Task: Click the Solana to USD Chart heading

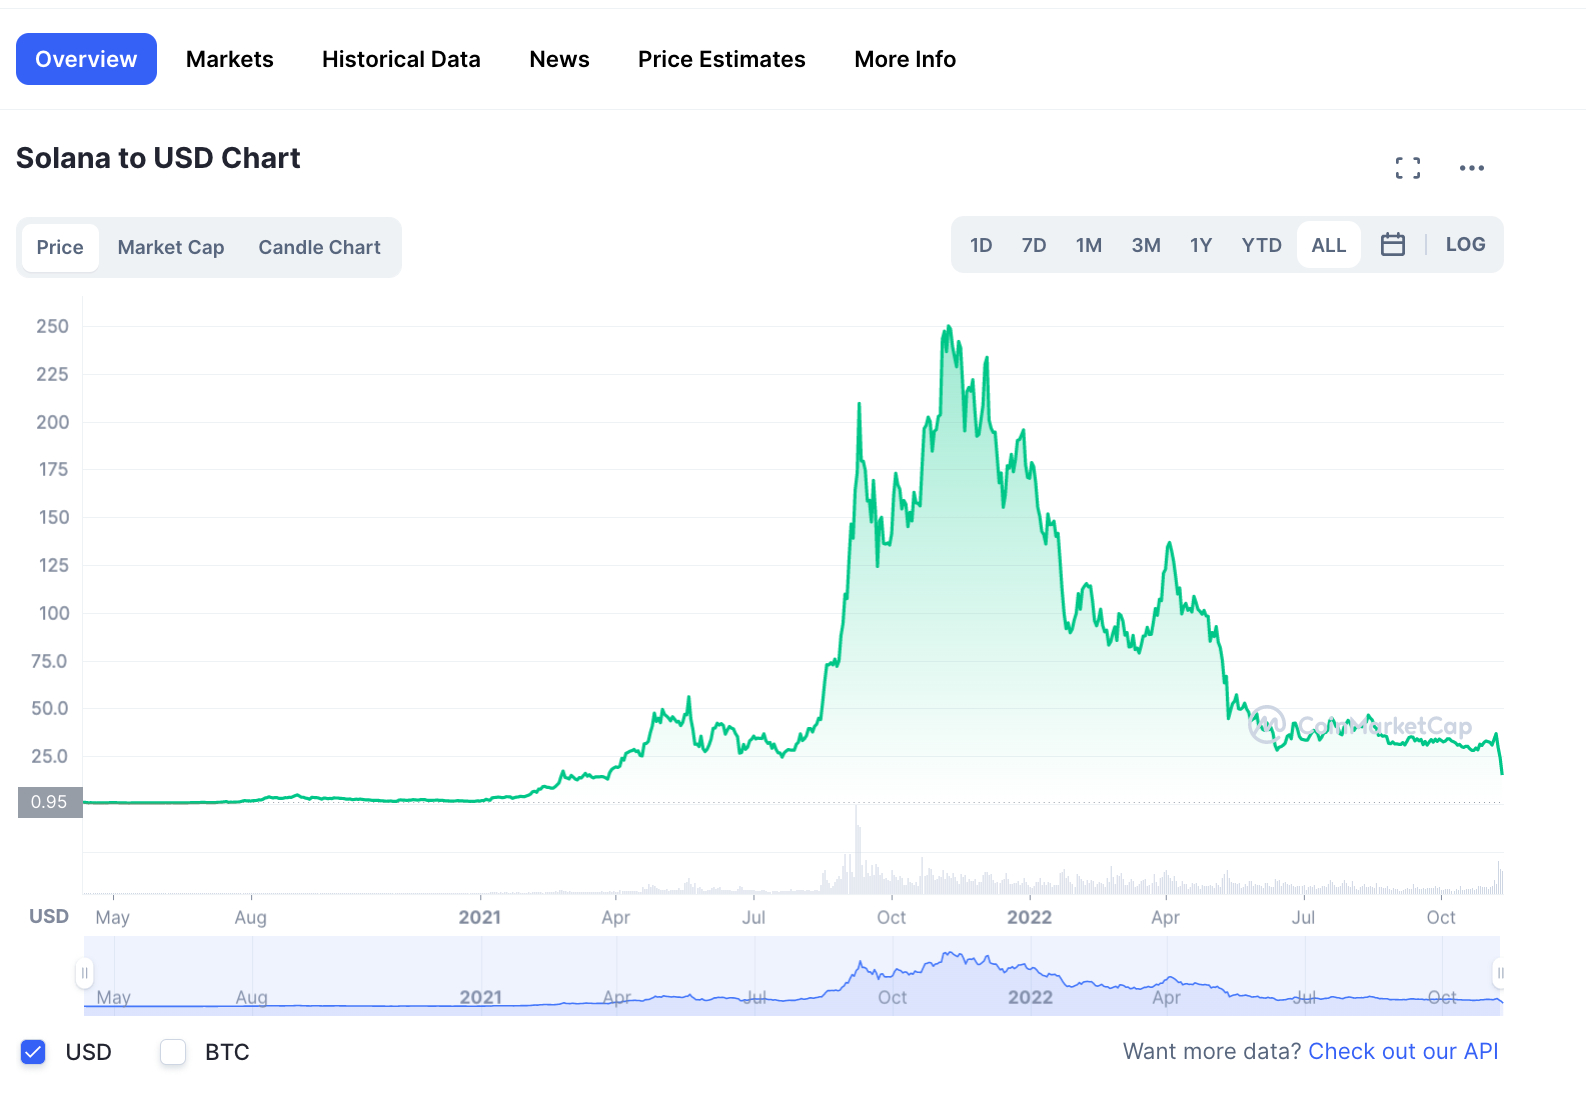Action: click(158, 158)
